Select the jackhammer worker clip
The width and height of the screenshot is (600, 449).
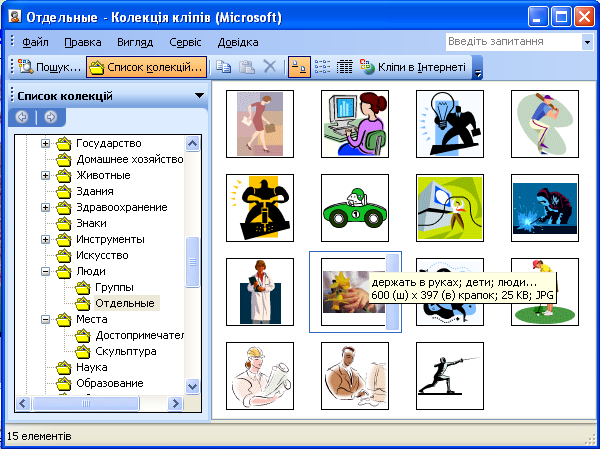tap(260, 208)
